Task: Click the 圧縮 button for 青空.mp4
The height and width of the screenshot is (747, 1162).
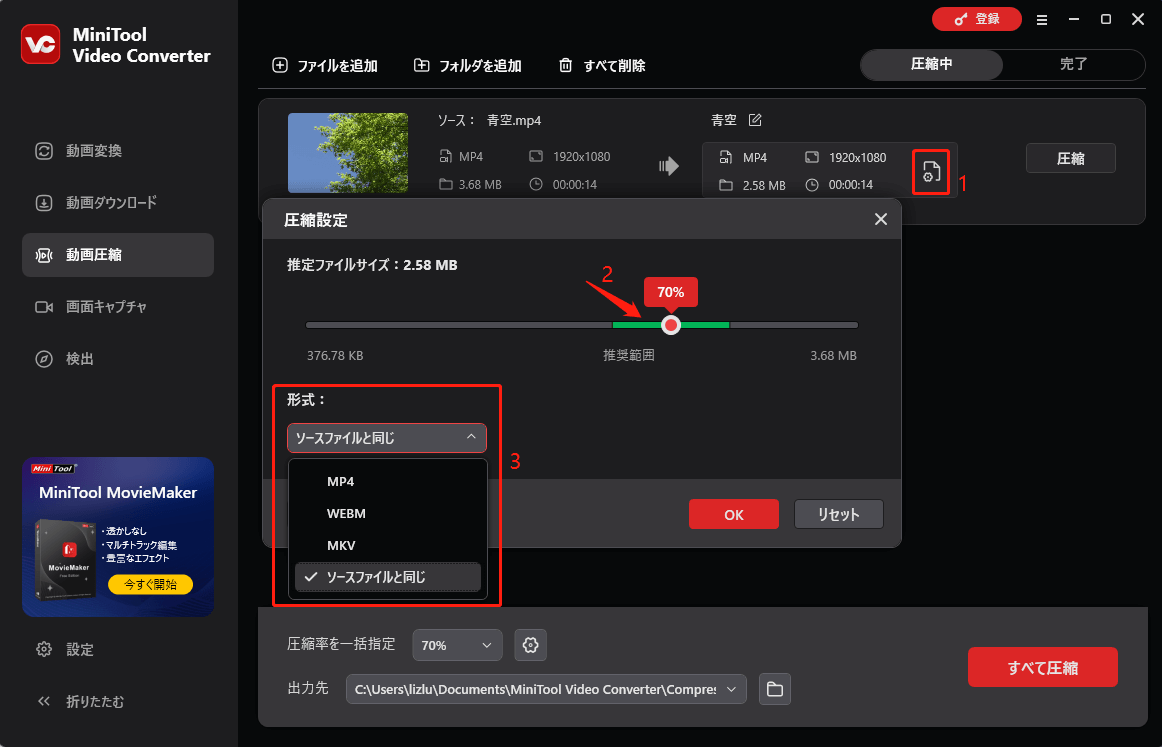Action: pos(1070,158)
